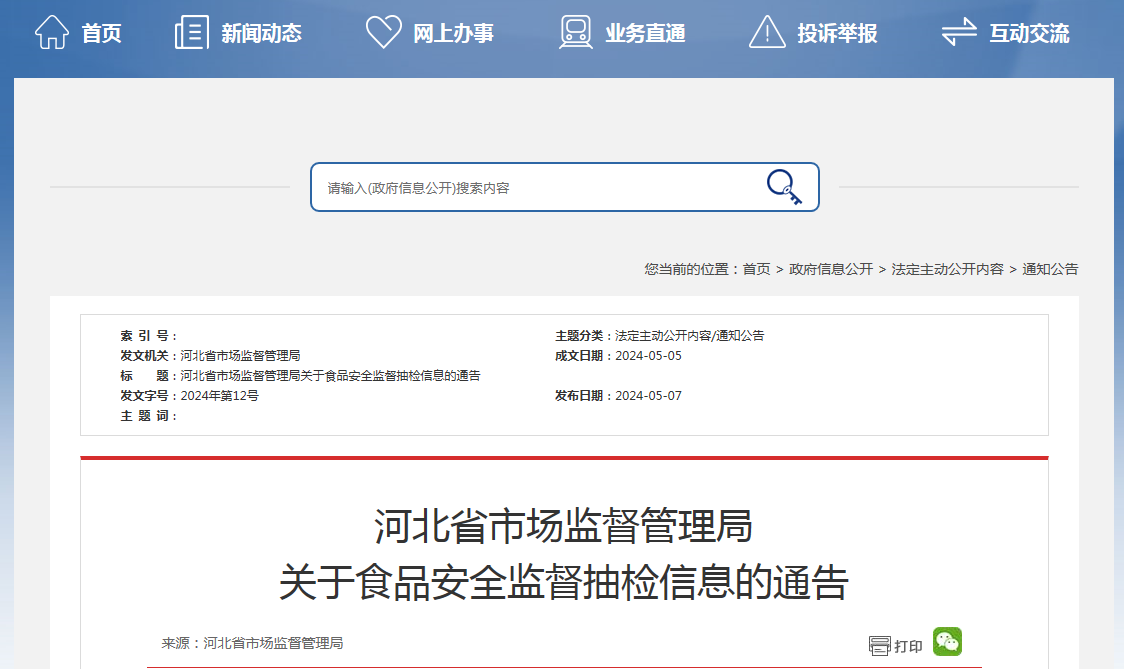The image size is (1124, 669).
Task: Select the 成文日期 value 2024-05-05
Action: pos(648,356)
